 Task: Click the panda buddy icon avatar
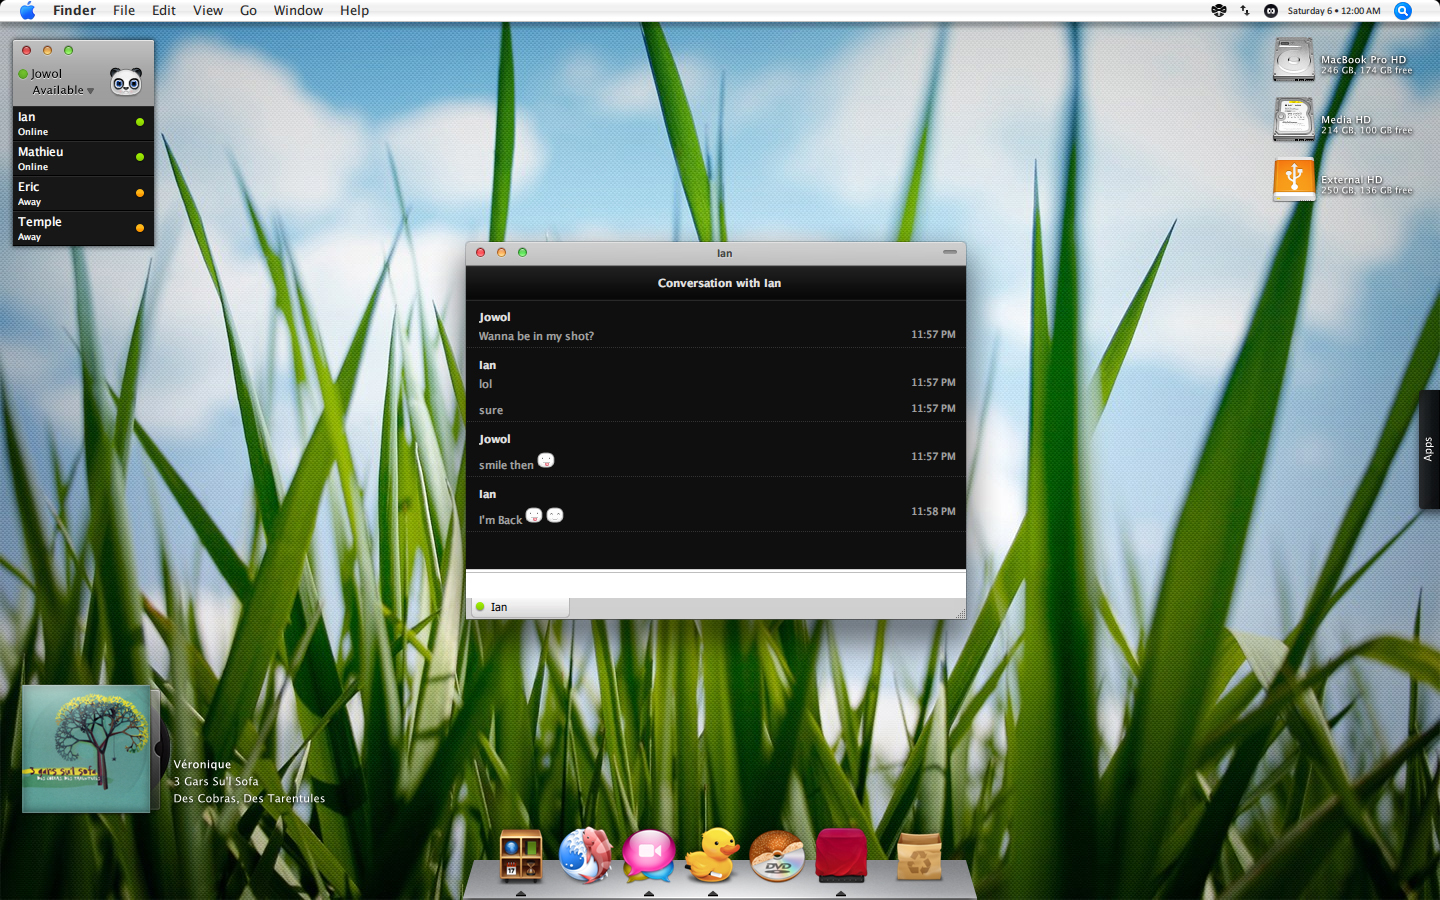[126, 81]
